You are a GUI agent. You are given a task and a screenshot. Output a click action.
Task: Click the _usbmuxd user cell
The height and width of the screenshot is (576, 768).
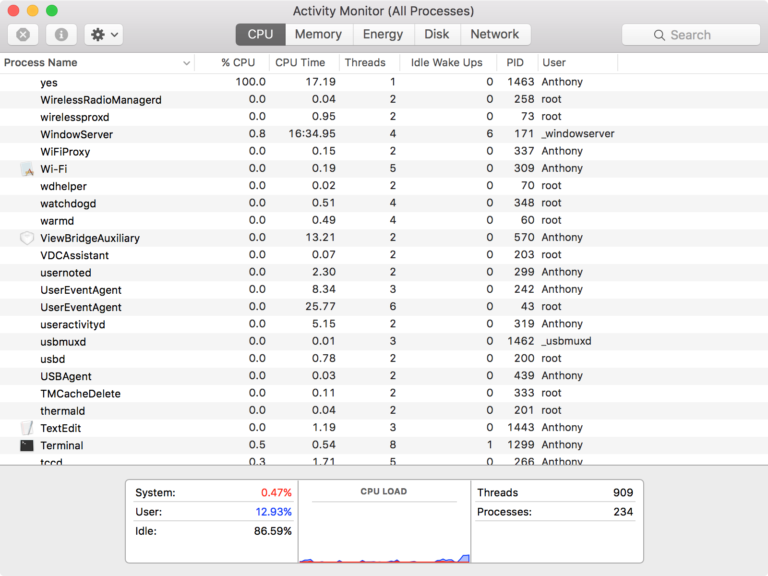pos(566,341)
